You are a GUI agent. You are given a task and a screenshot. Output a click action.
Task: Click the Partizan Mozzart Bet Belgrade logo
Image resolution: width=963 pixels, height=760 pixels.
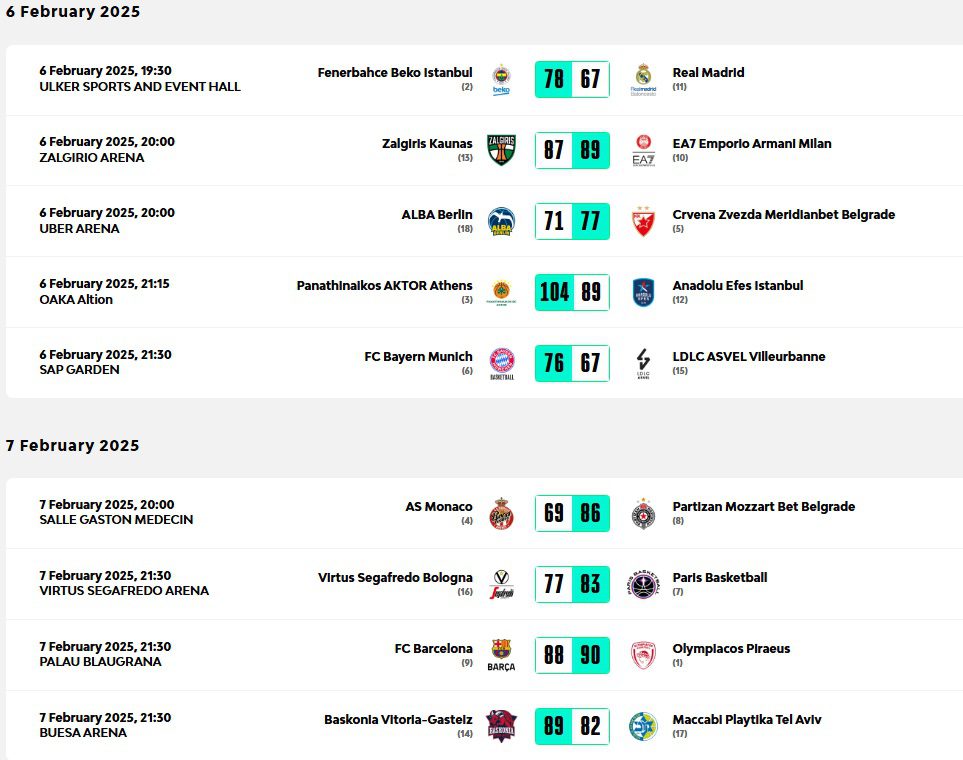point(644,514)
